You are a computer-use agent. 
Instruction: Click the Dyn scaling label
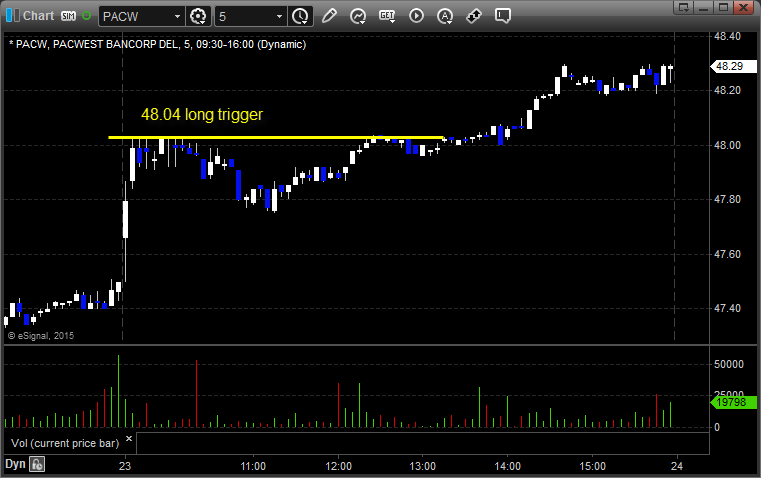15,464
